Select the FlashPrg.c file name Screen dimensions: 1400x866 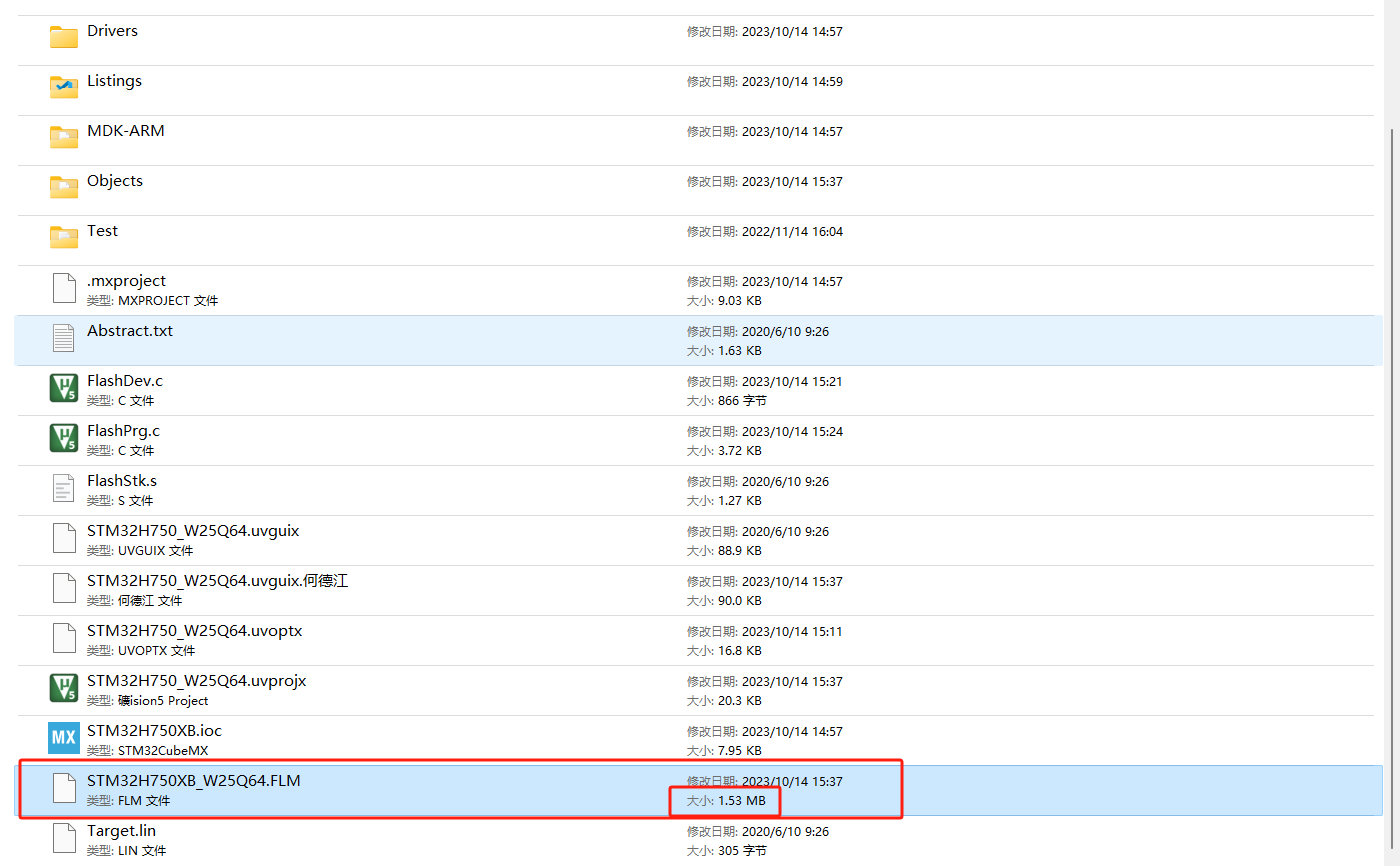(x=123, y=431)
